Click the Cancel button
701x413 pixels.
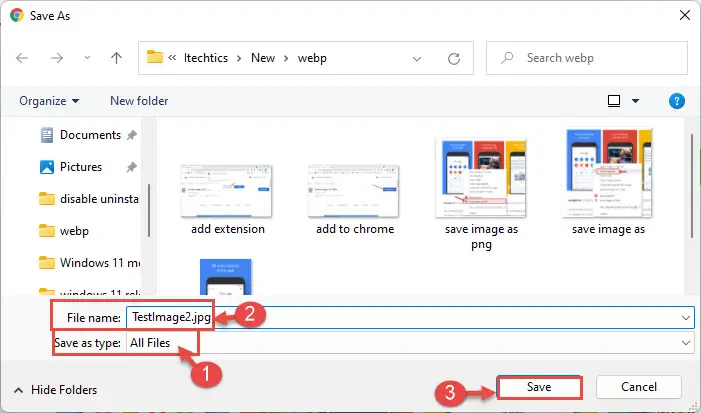pyautogui.click(x=639, y=387)
